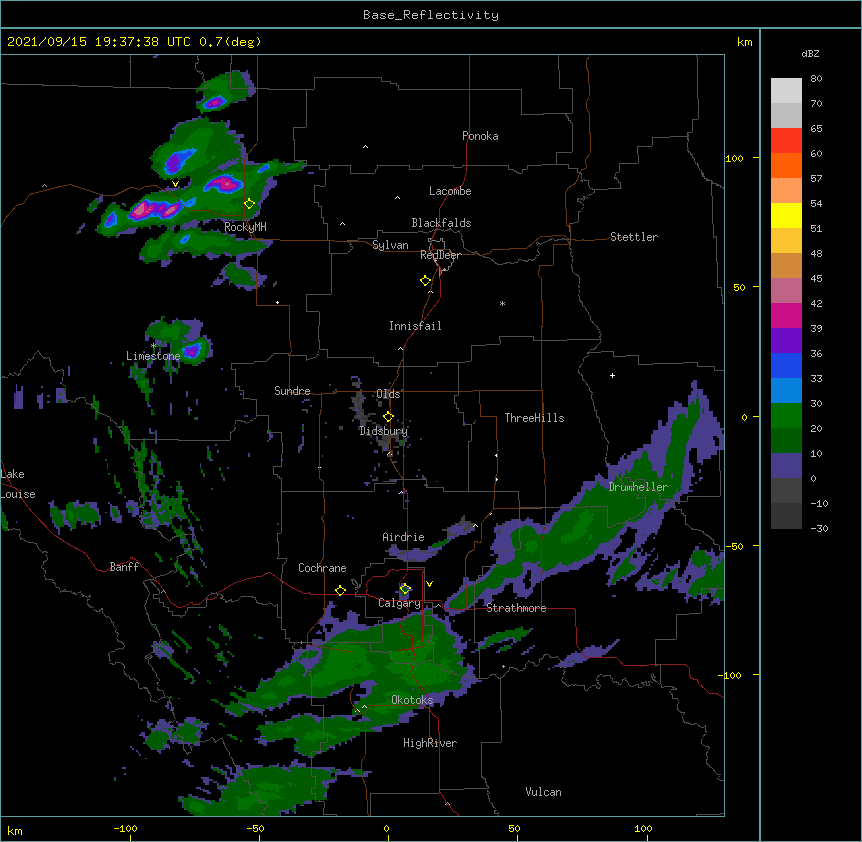Click the white plus marker north of Drumheller
Image resolution: width=862 pixels, height=842 pixels.
[x=612, y=375]
